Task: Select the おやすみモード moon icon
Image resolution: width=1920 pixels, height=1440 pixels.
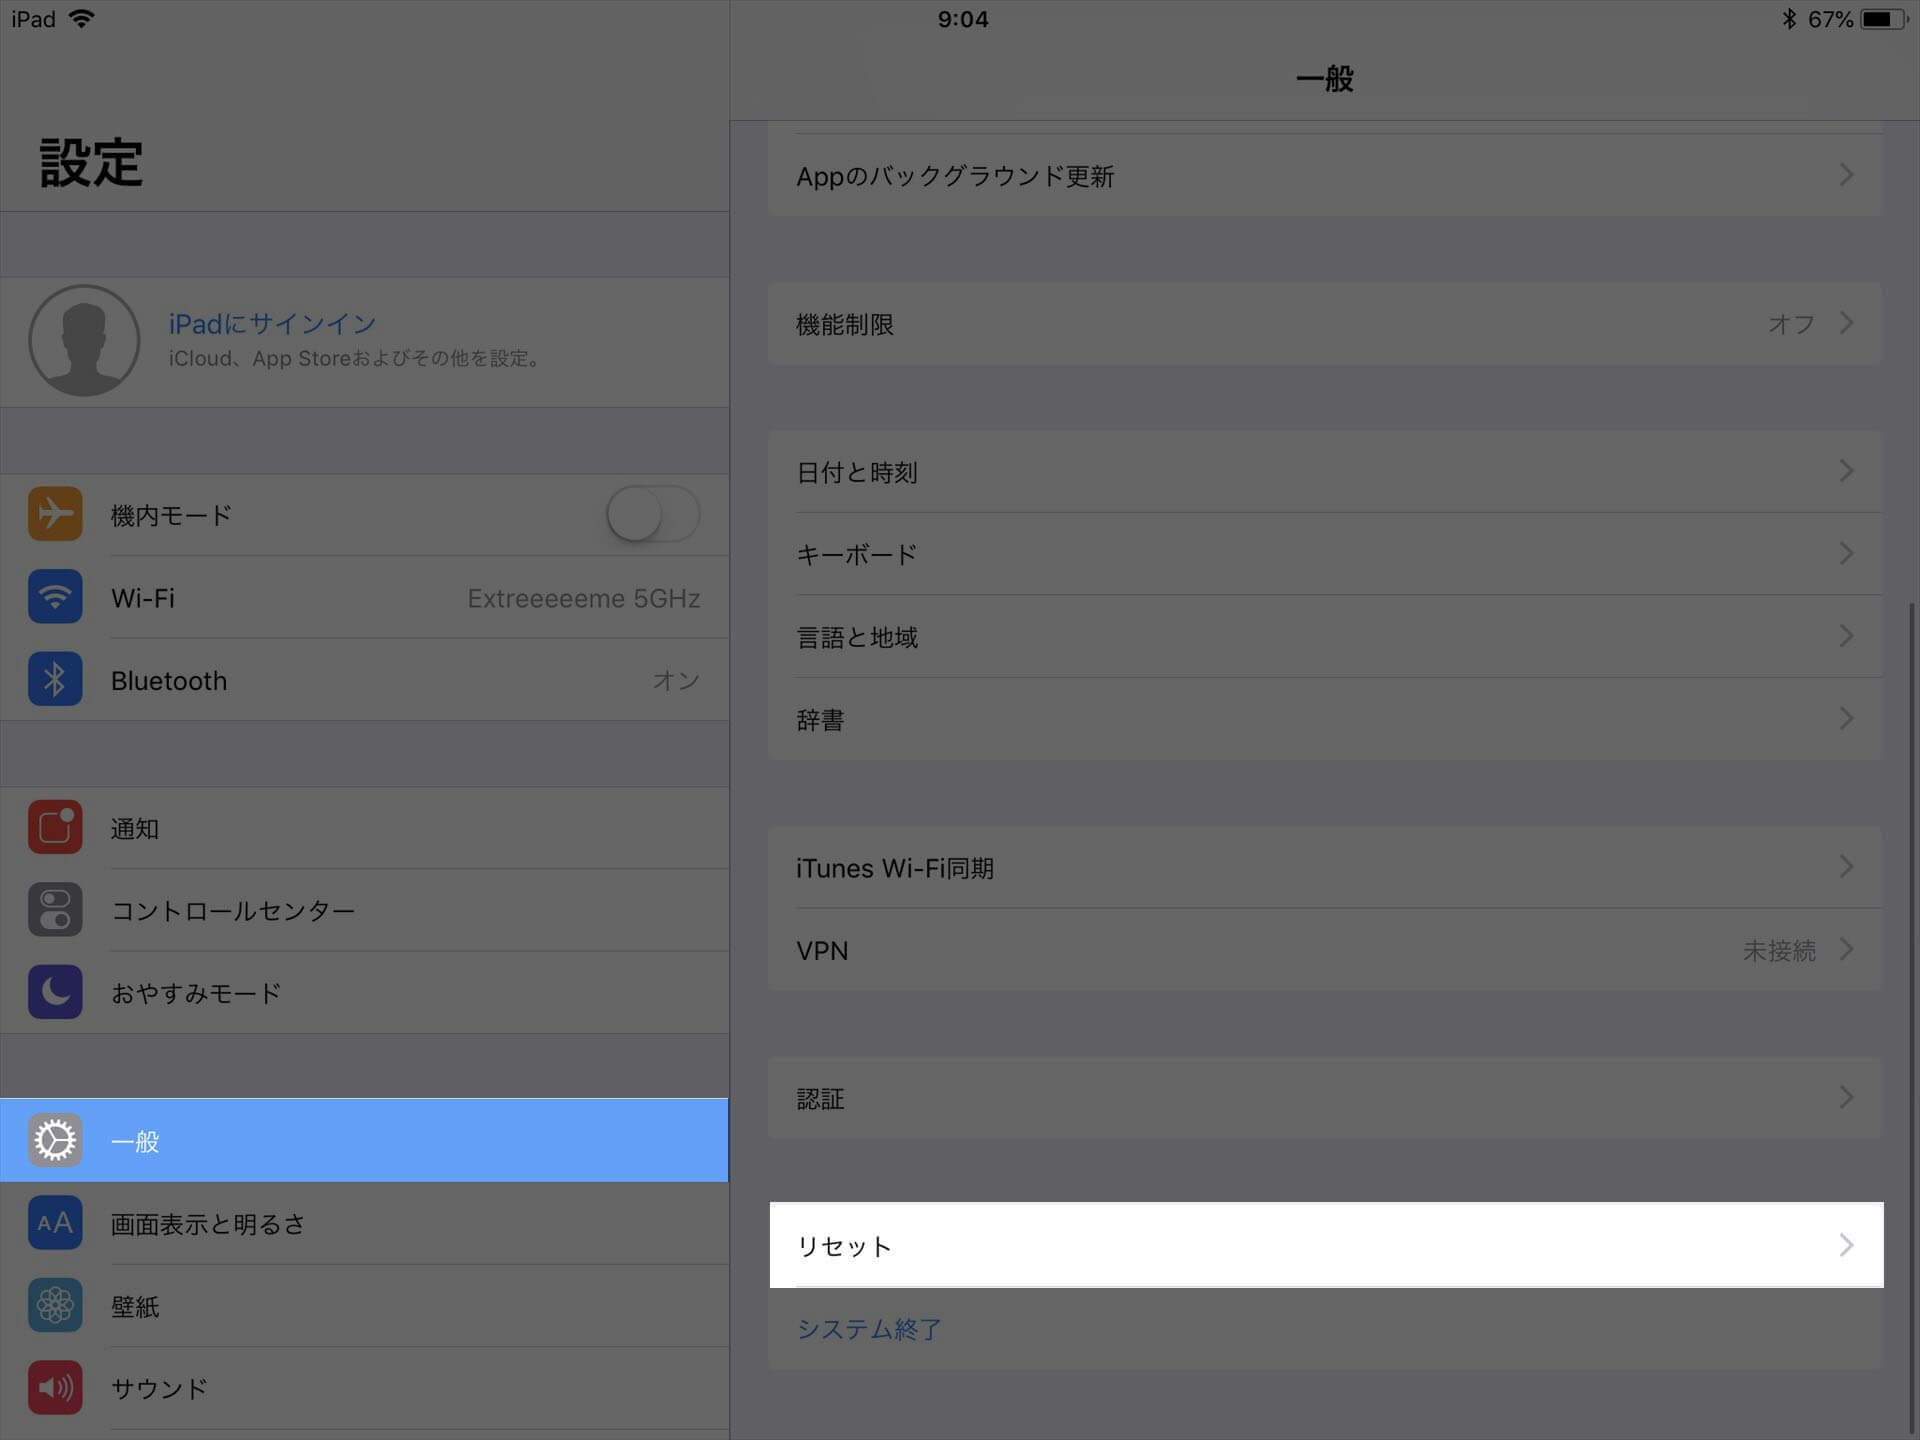Action: click(x=55, y=992)
